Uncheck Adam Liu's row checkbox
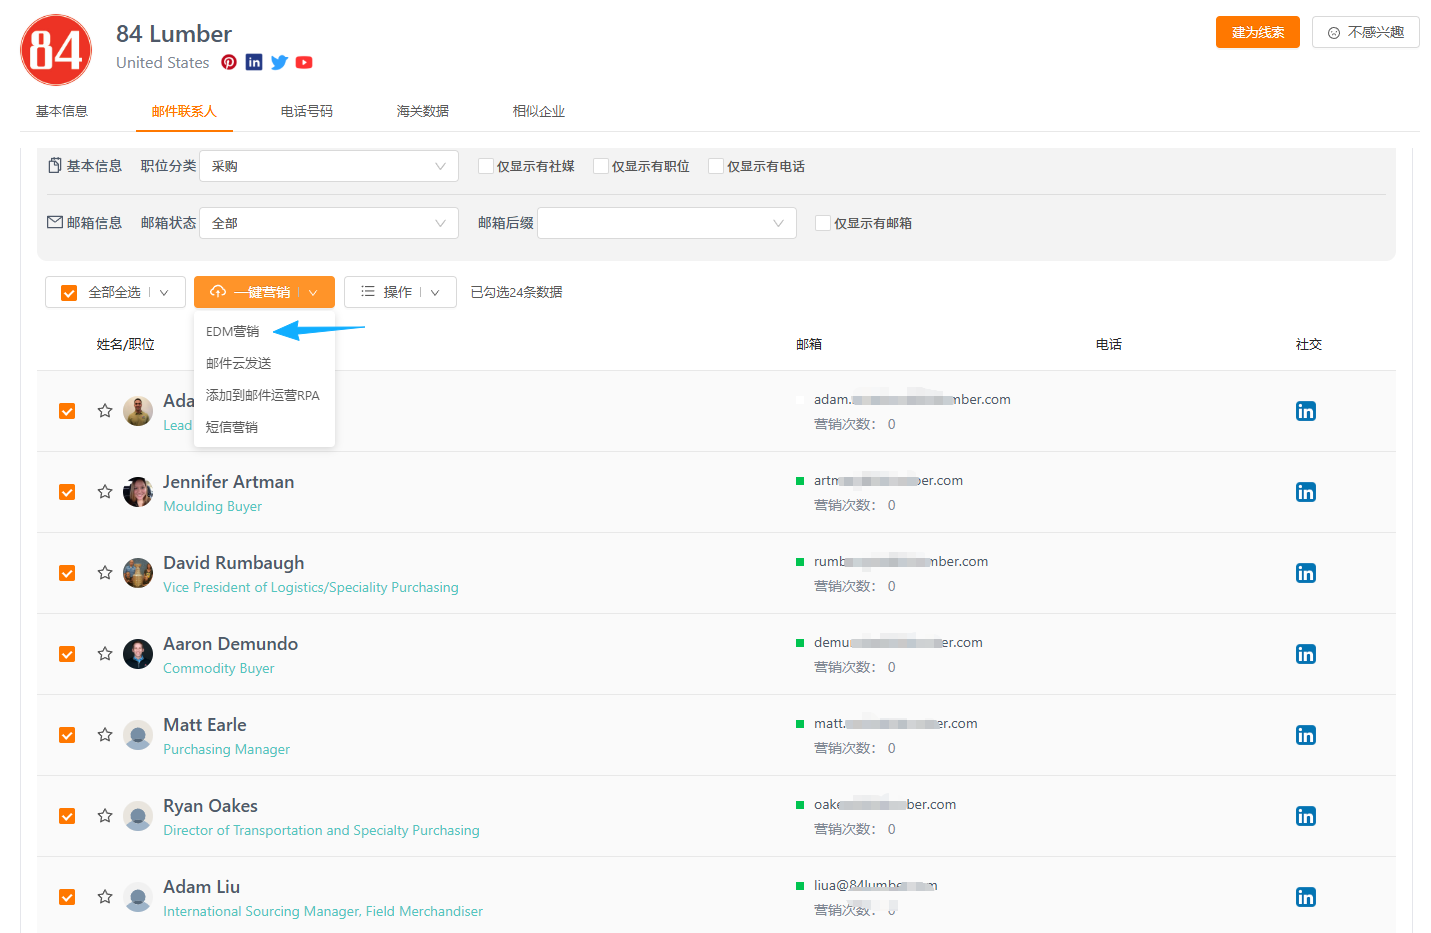 coord(67,897)
